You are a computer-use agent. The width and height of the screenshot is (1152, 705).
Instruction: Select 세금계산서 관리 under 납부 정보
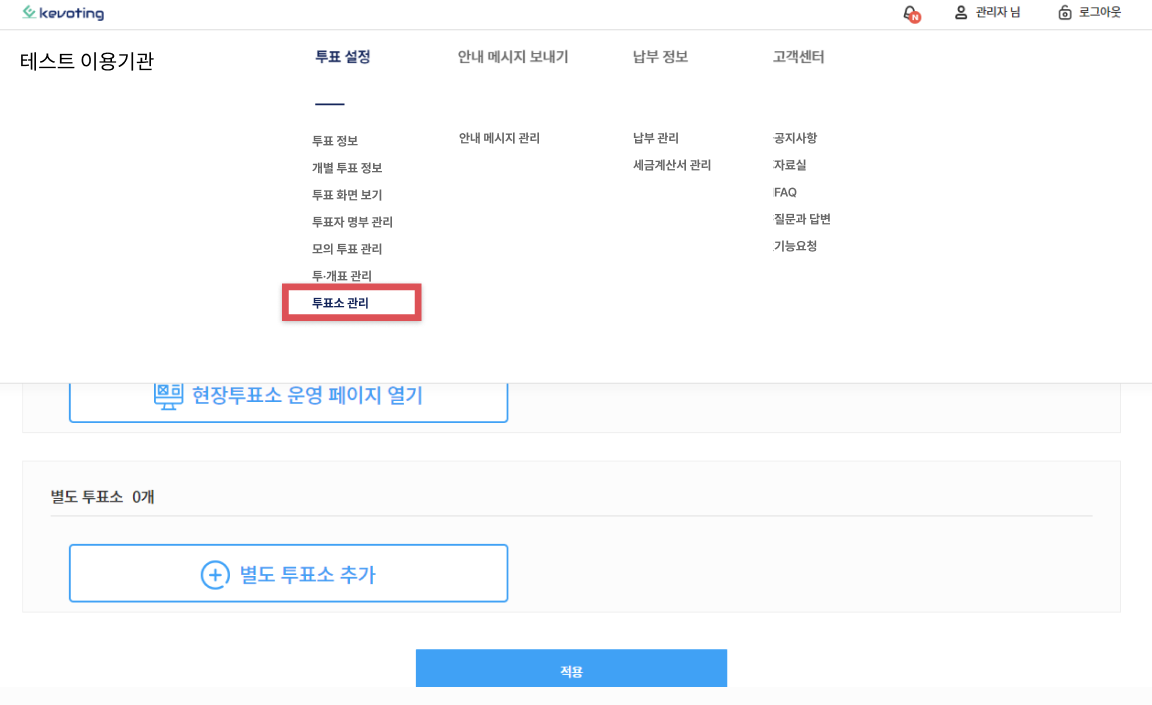pyautogui.click(x=671, y=165)
